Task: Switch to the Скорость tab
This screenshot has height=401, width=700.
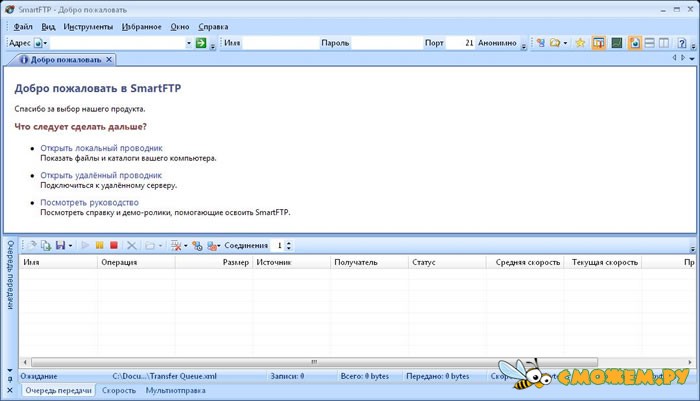Action: tap(119, 390)
